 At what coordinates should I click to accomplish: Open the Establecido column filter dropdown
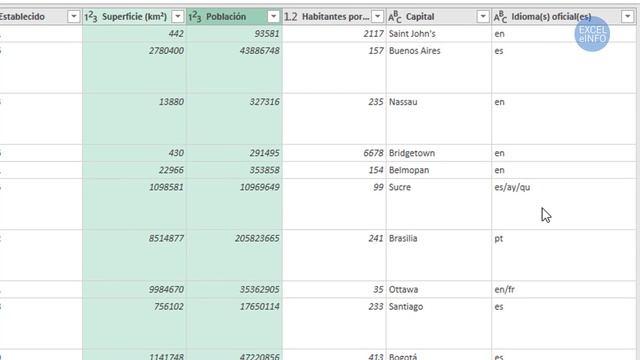click(73, 17)
